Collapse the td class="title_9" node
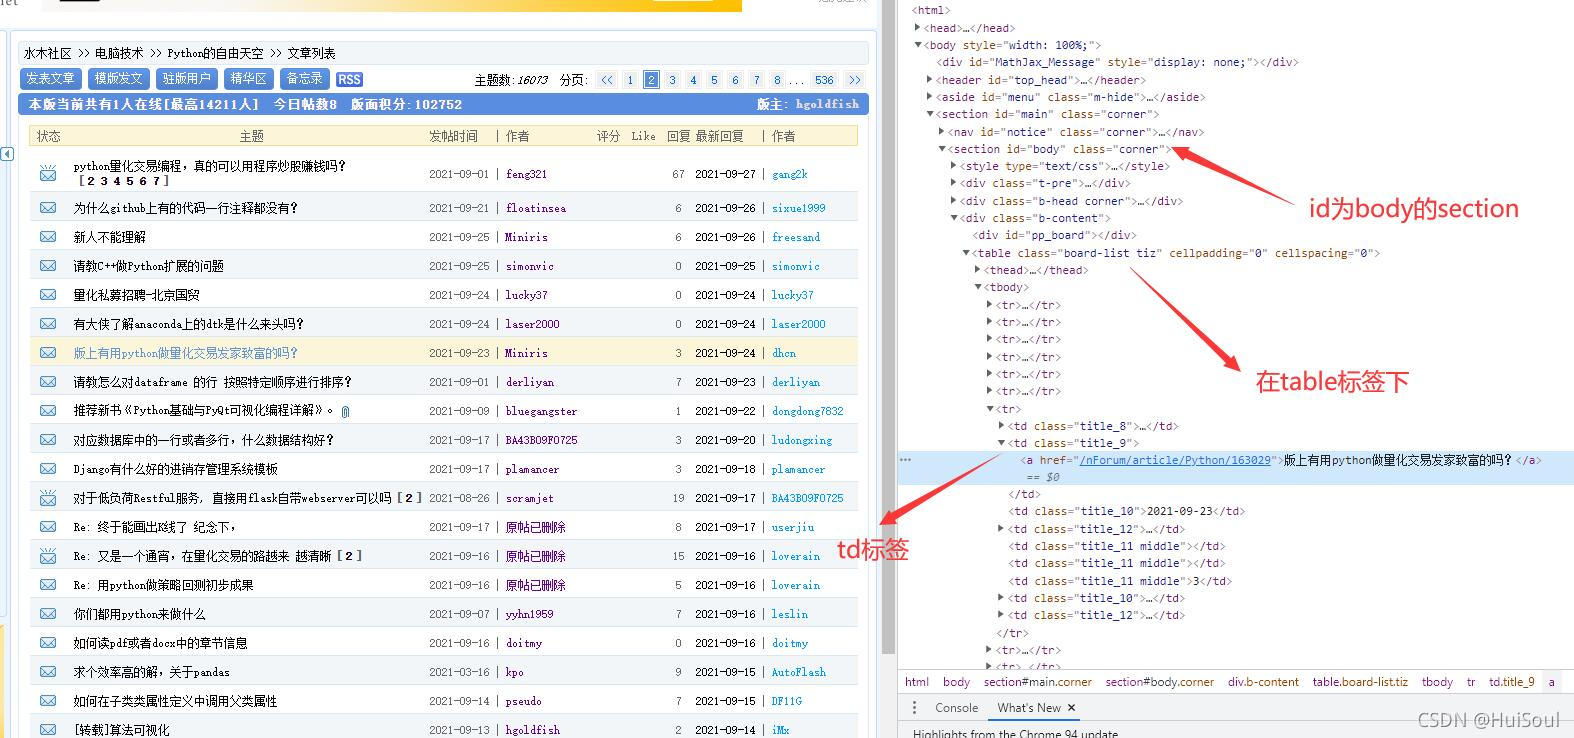Viewport: 1574px width, 738px height. [1002, 443]
